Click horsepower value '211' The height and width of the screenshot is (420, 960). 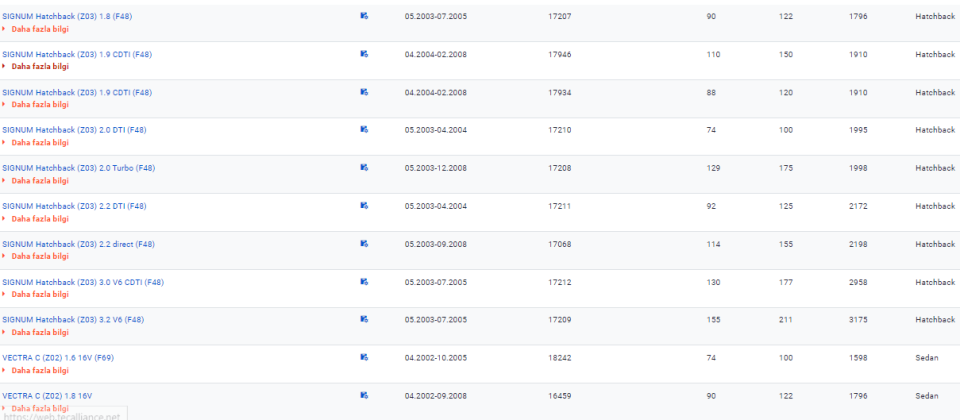(x=786, y=320)
